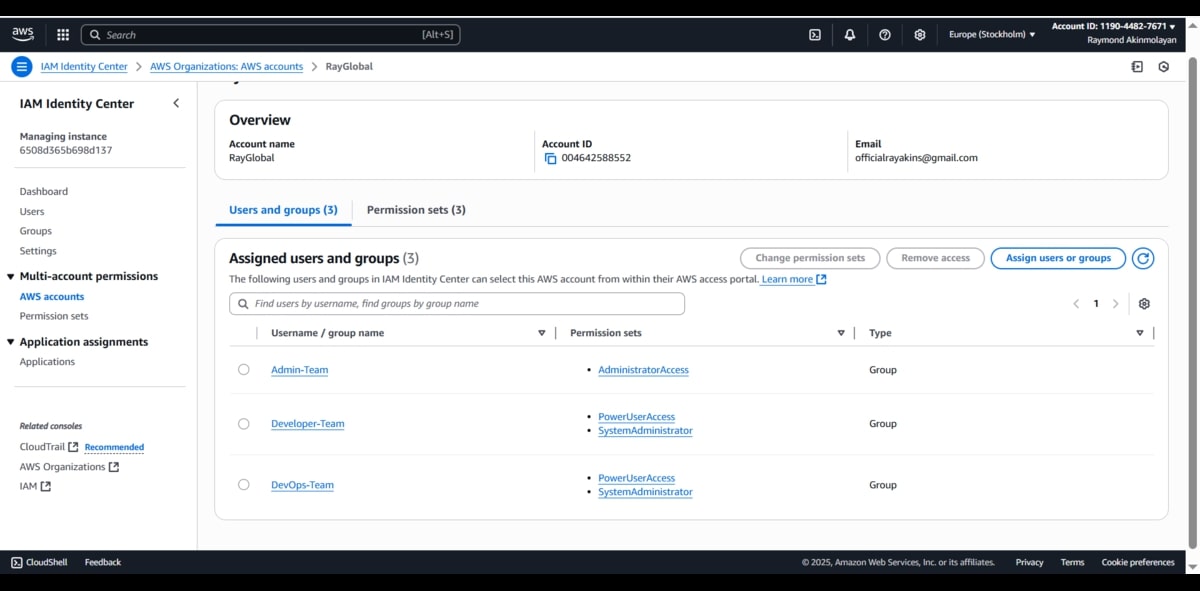Open the help question mark menu
Image resolution: width=1200 pixels, height=591 pixels.
tap(885, 34)
